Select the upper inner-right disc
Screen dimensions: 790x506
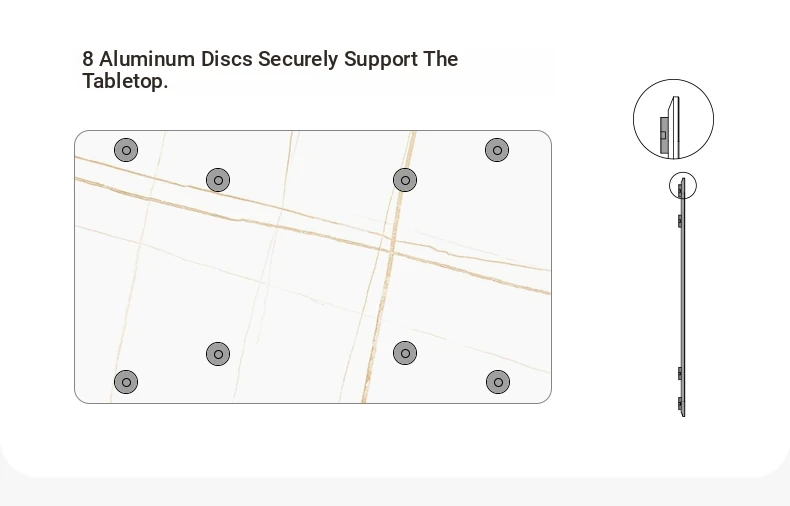pos(405,180)
